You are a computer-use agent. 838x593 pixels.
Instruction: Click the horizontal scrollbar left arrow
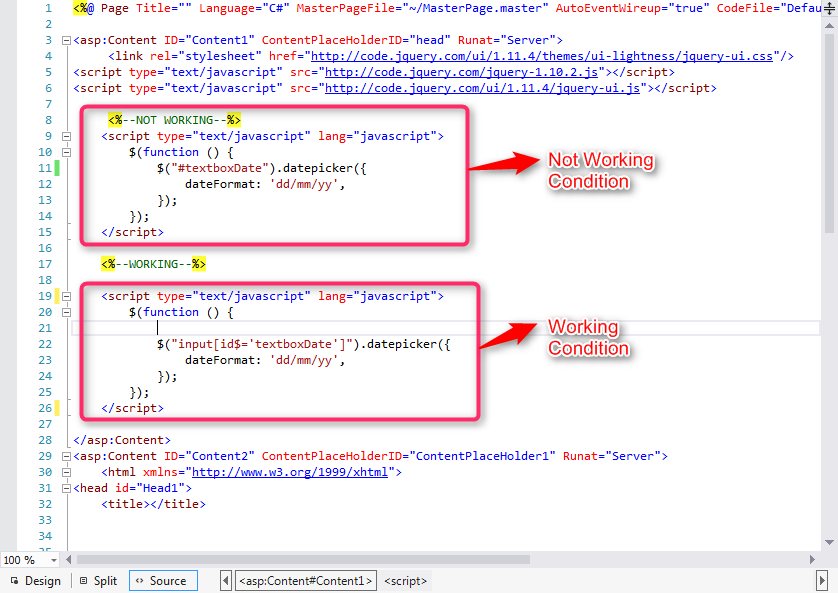click(x=68, y=559)
